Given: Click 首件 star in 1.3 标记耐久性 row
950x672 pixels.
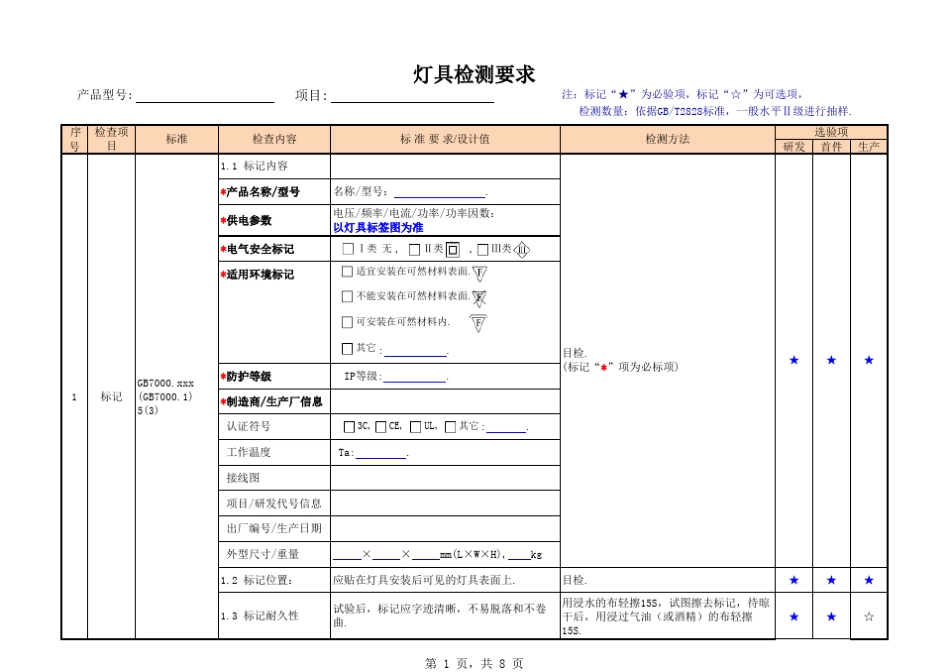Looking at the screenshot, I should (831, 617).
